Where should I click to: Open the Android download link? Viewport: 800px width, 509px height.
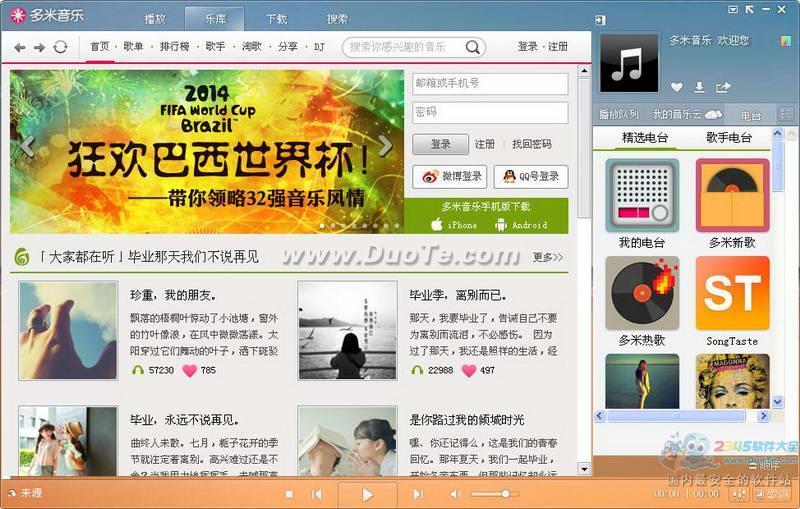coord(521,225)
